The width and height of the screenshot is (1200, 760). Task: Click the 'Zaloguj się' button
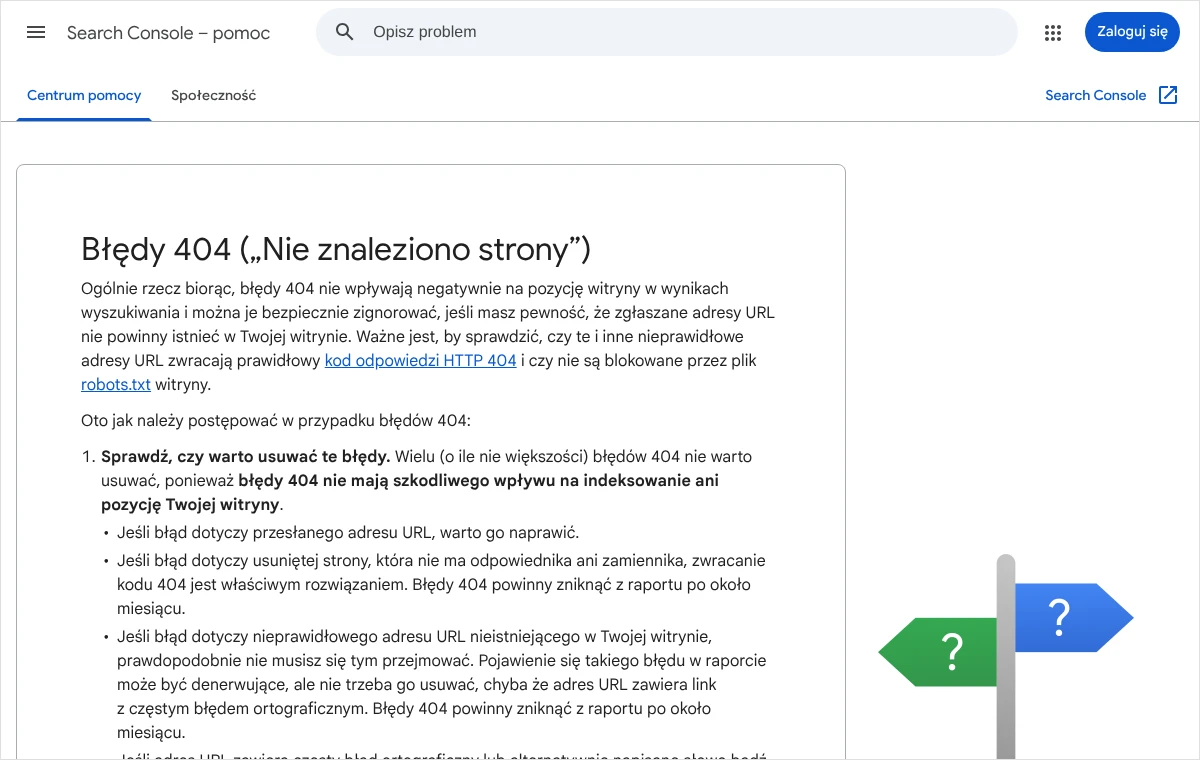click(x=1132, y=31)
